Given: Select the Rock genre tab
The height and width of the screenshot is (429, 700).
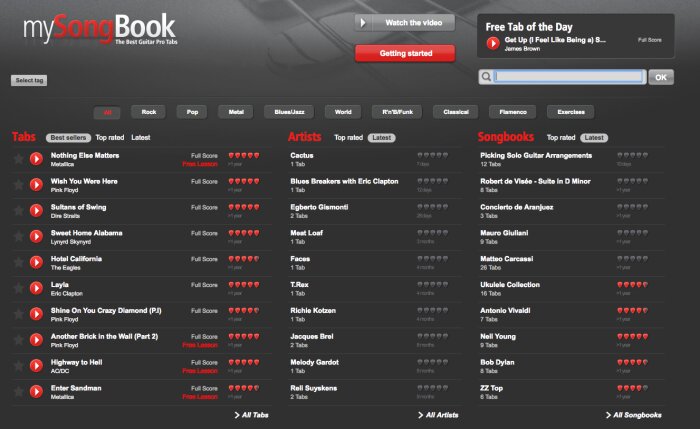Looking at the screenshot, I should pyautogui.click(x=149, y=112).
